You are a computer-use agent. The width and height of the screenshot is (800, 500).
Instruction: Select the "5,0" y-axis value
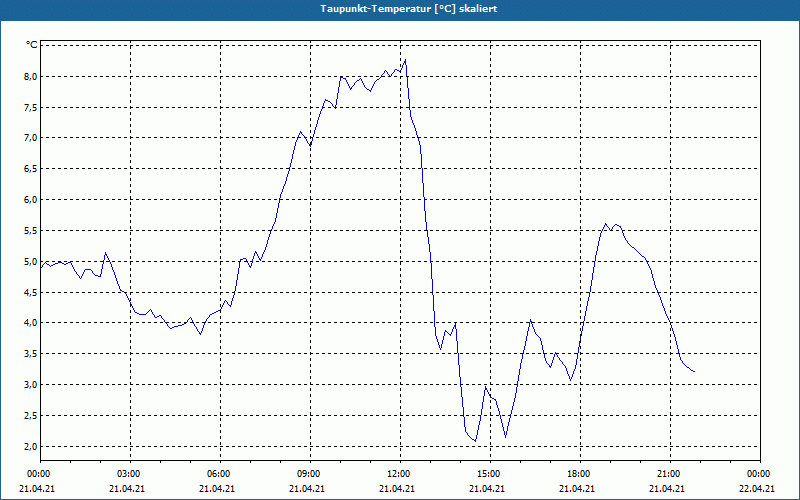[31, 262]
